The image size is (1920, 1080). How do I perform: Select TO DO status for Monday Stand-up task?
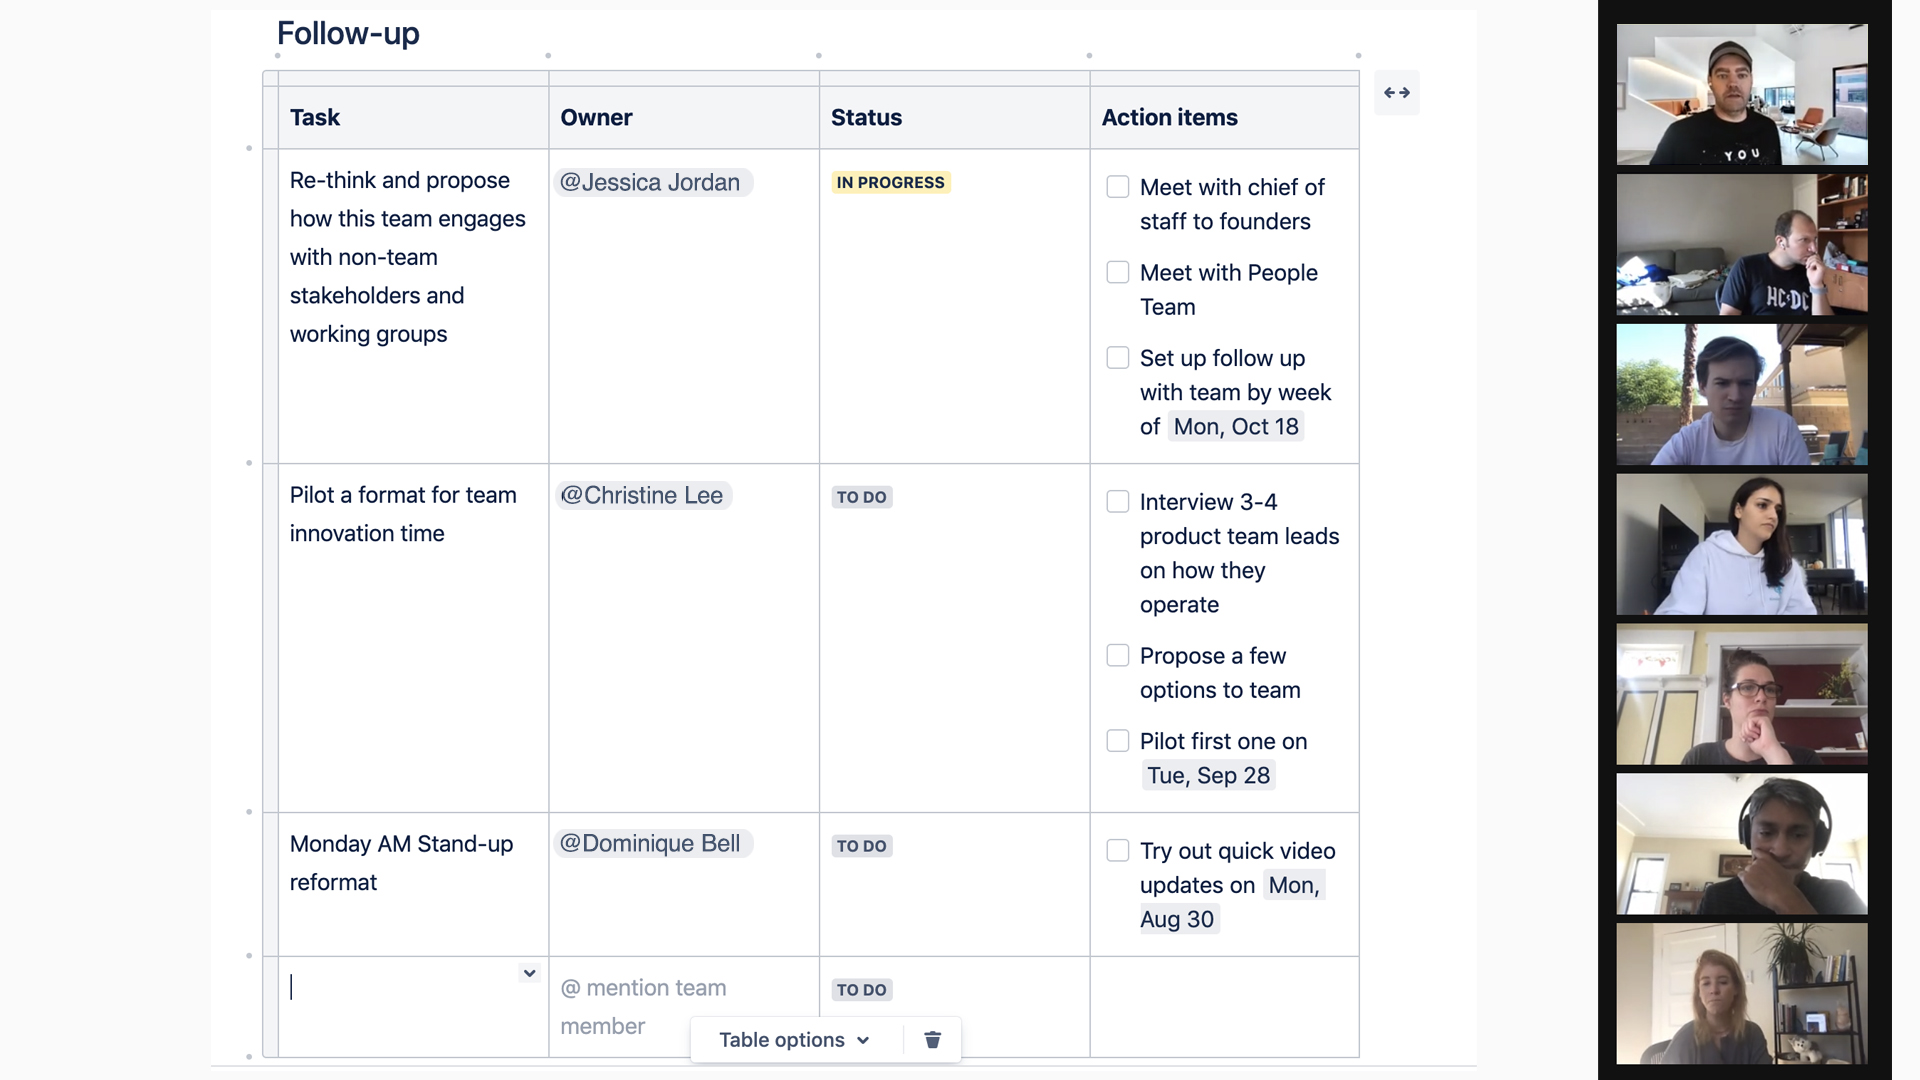pyautogui.click(x=861, y=845)
